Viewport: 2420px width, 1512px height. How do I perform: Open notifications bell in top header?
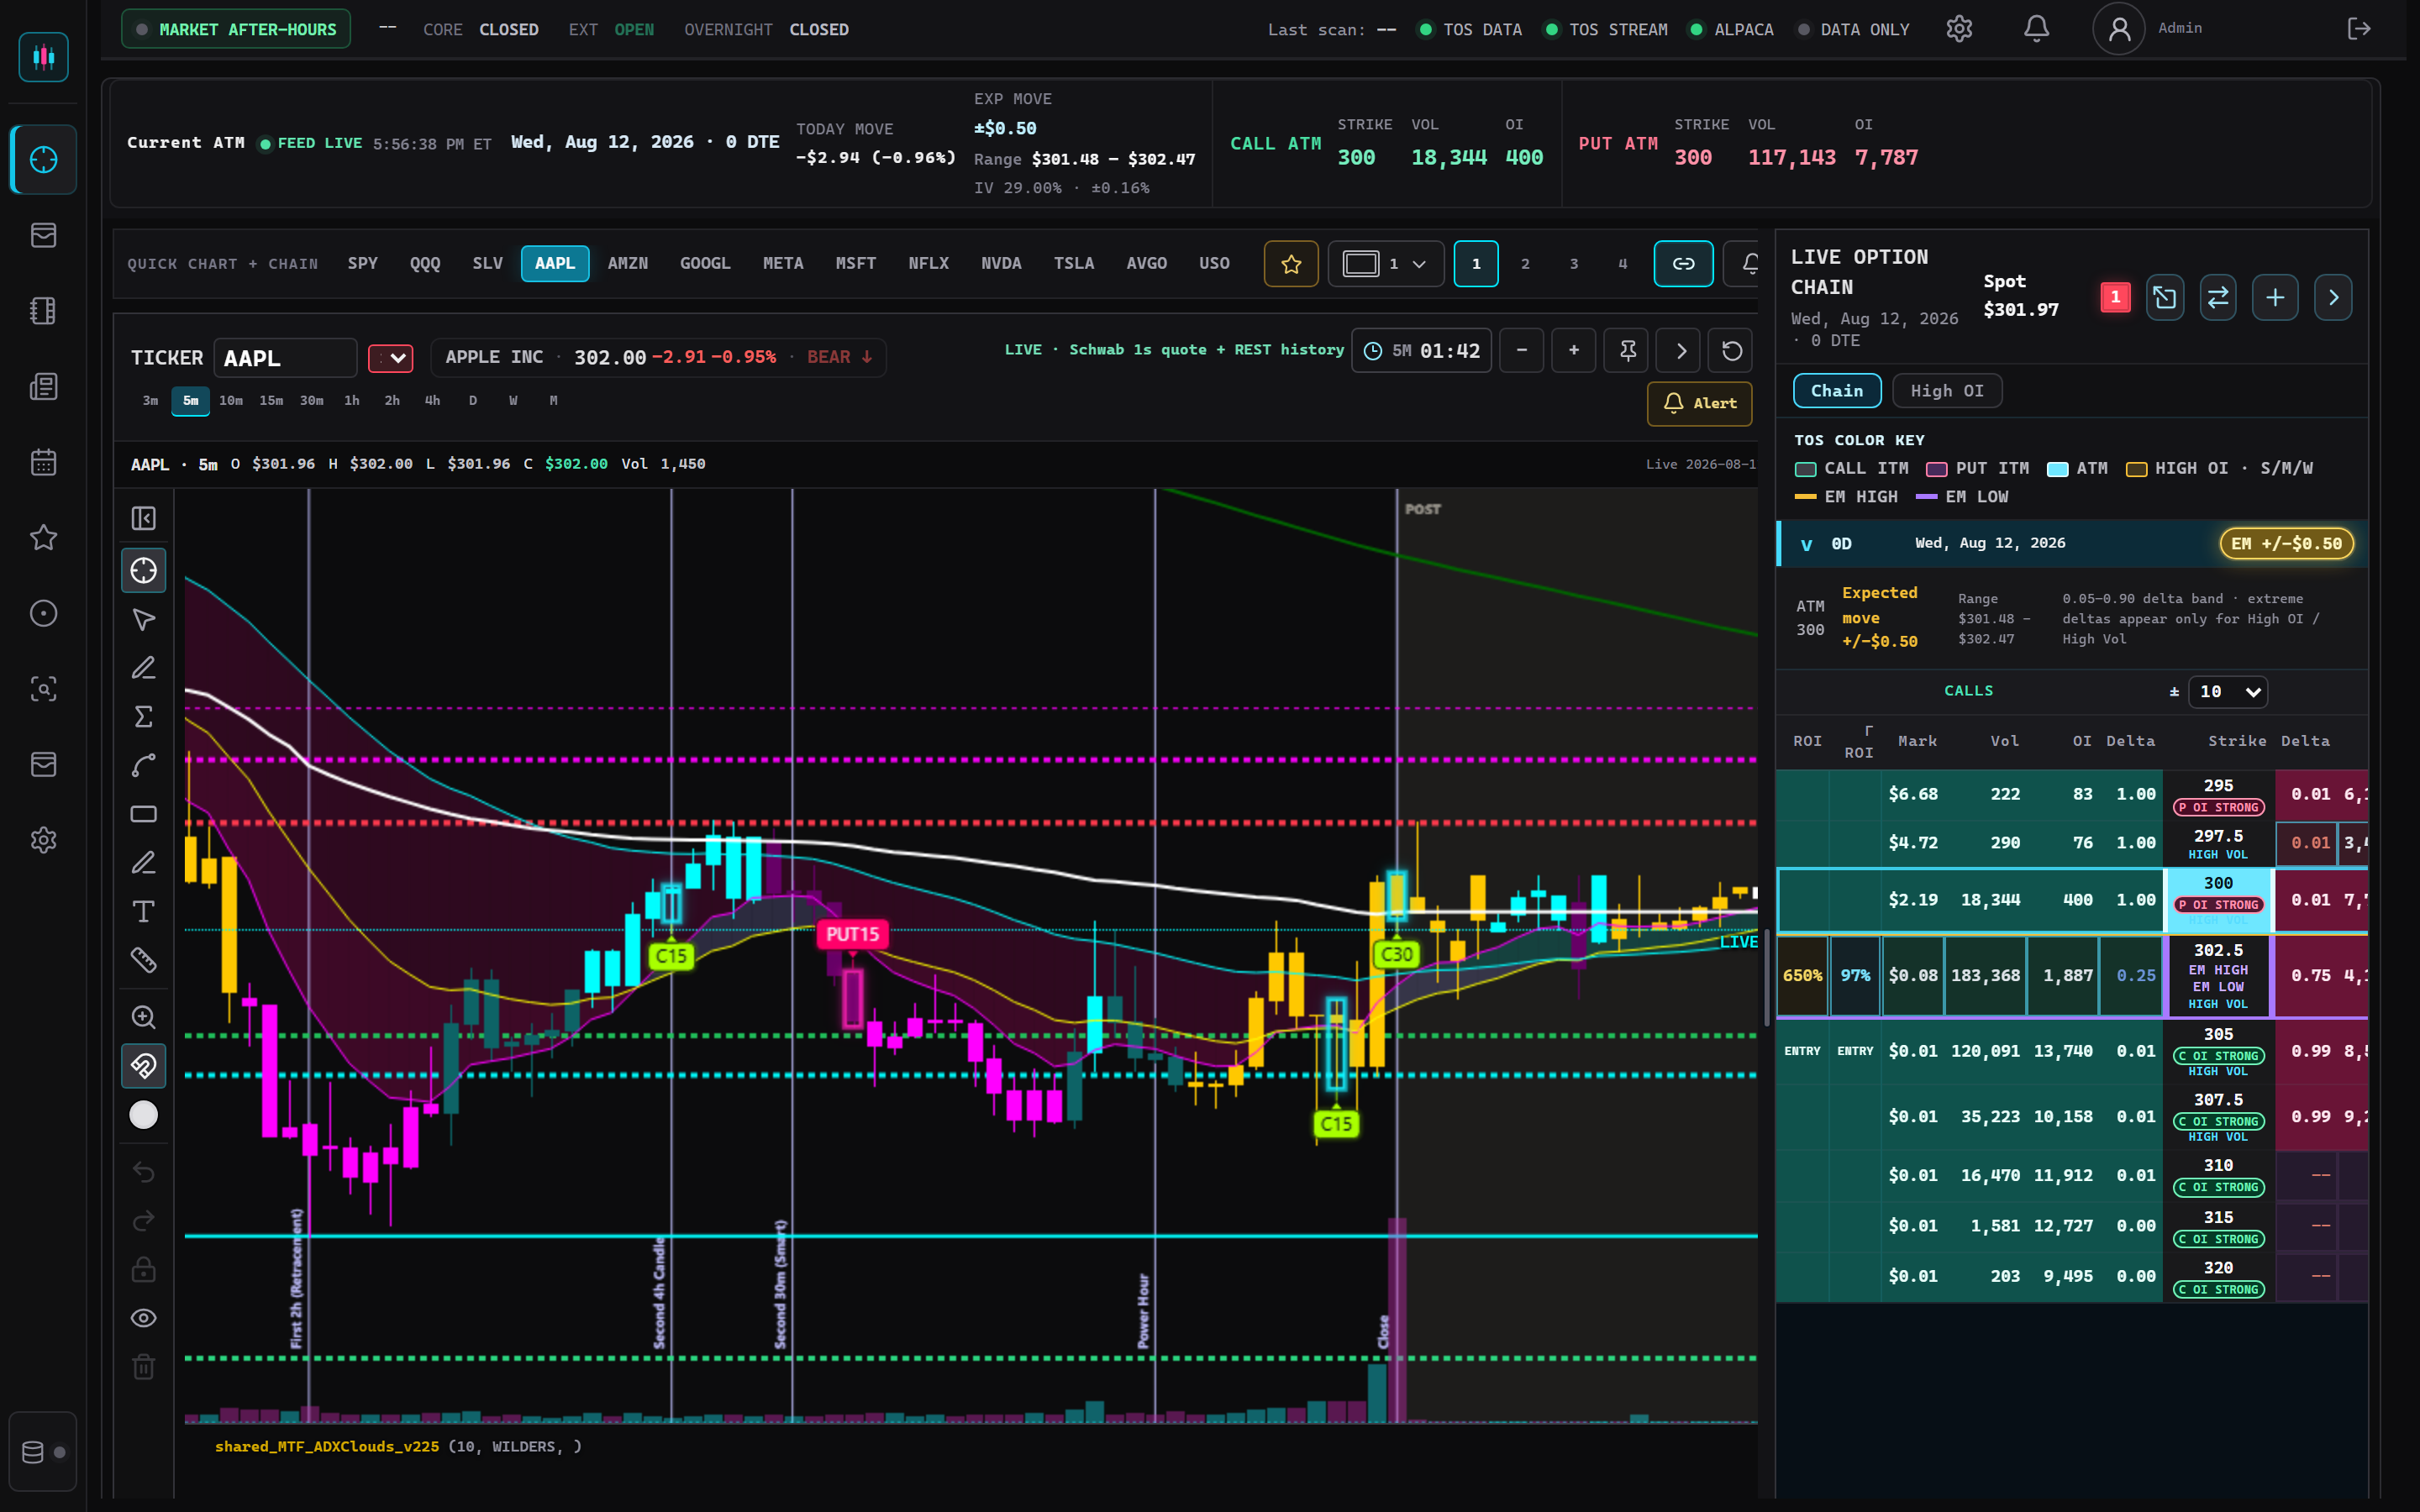point(2036,29)
